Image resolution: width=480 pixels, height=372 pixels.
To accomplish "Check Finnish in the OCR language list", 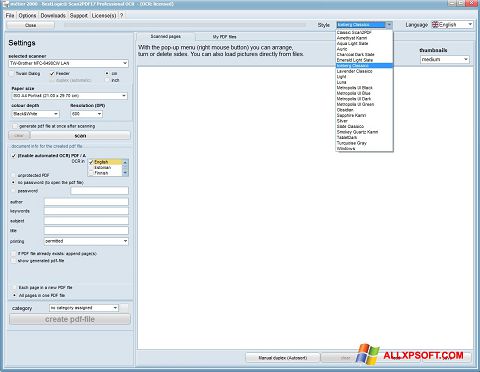I will (91, 173).
